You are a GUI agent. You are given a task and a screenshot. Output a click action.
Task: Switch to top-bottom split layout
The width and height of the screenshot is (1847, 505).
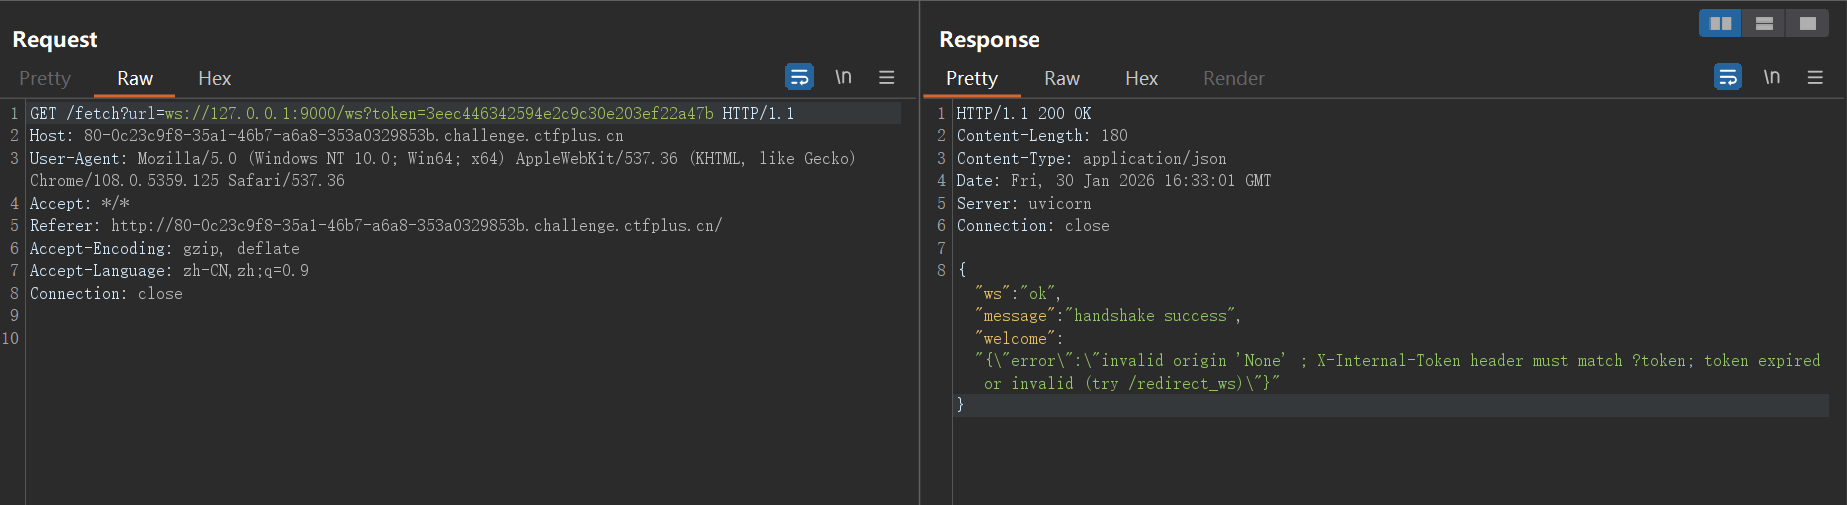click(x=1764, y=23)
